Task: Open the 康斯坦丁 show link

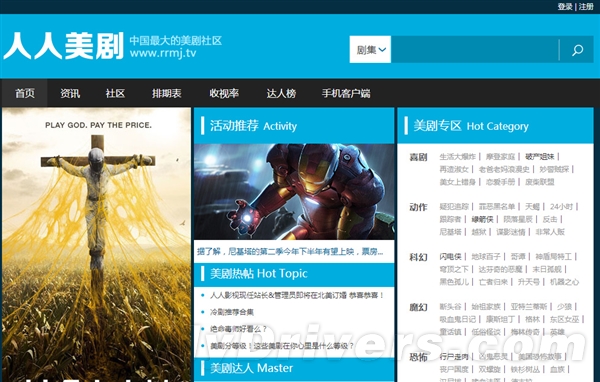Action: click(x=501, y=319)
